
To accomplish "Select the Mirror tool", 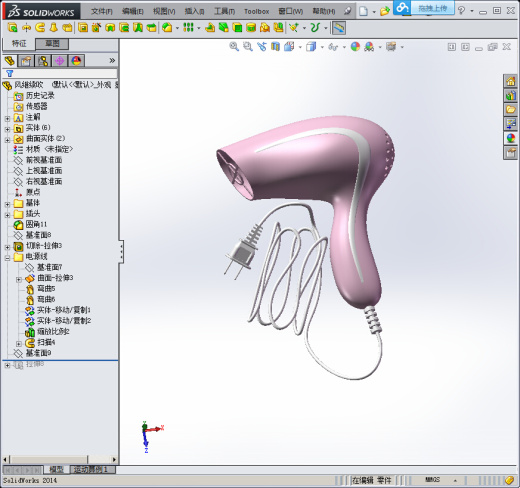I will (278, 28).
